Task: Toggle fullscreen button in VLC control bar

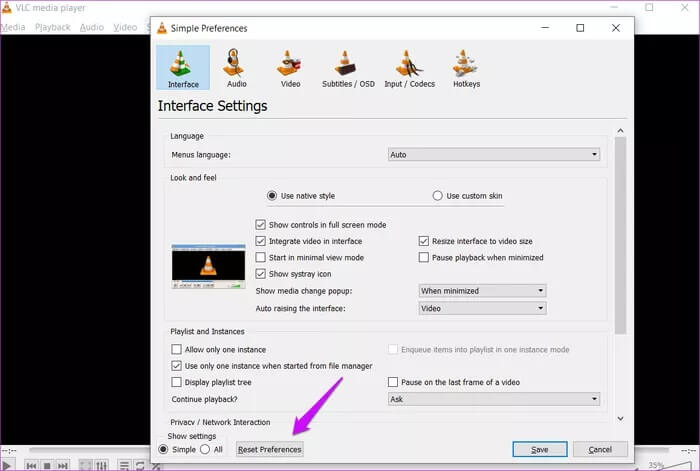Action: tap(85, 466)
